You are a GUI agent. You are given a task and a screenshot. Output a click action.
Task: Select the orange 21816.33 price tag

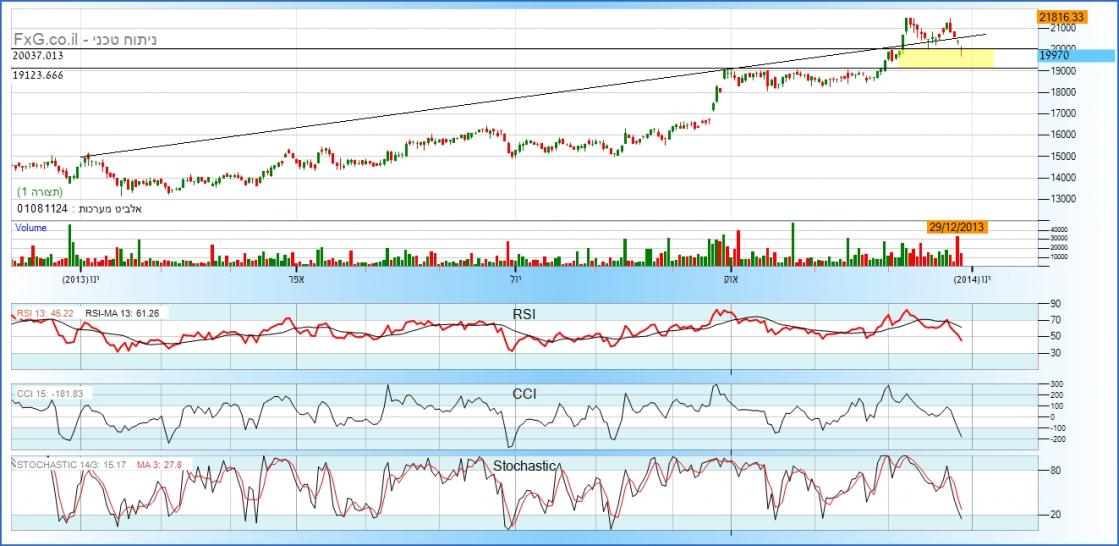click(x=1062, y=17)
